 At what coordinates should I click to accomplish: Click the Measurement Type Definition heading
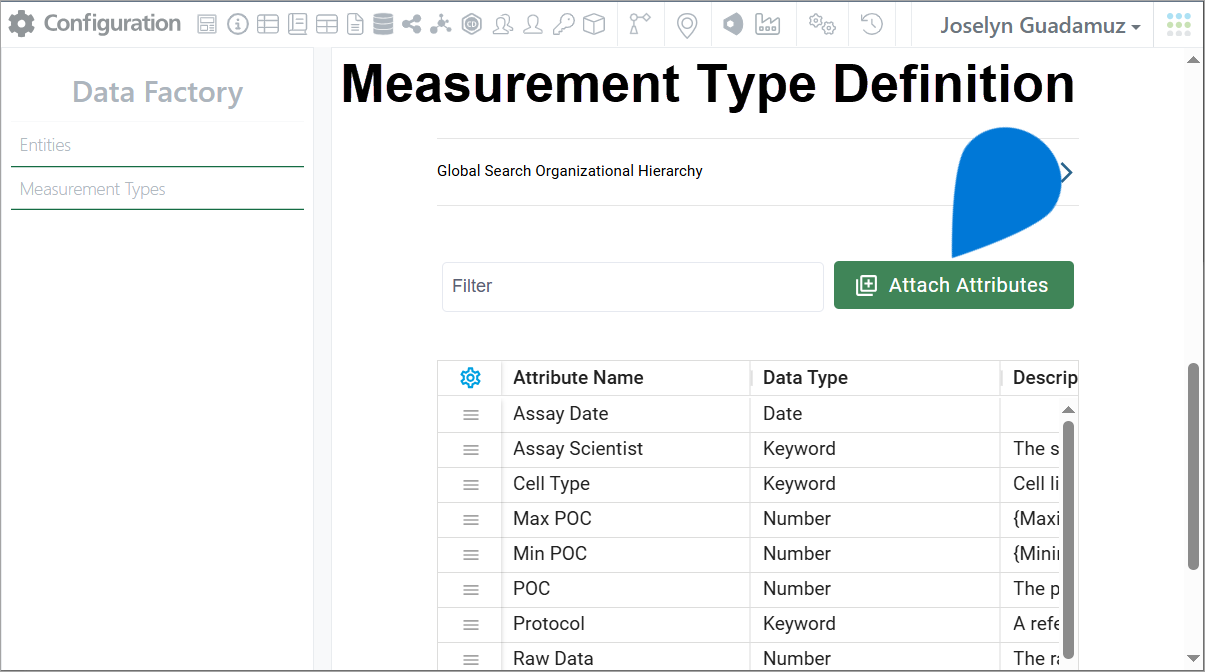[x=708, y=83]
